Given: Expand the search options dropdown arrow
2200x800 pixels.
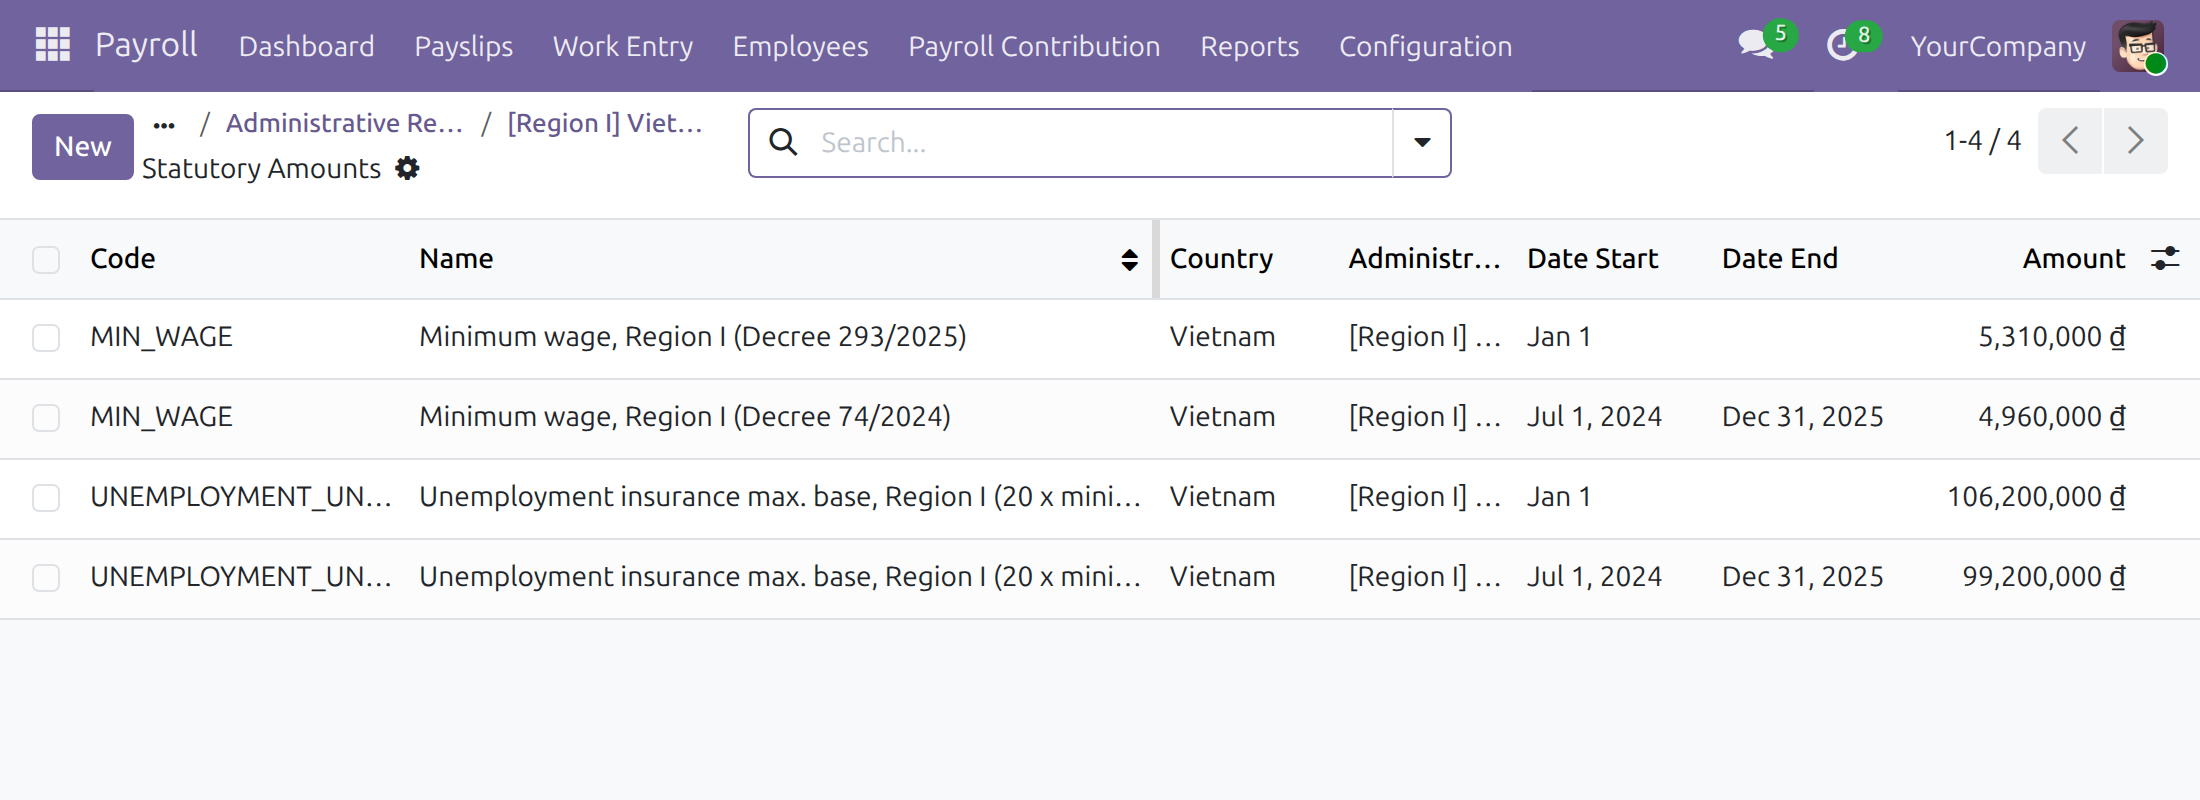Looking at the screenshot, I should pyautogui.click(x=1422, y=143).
